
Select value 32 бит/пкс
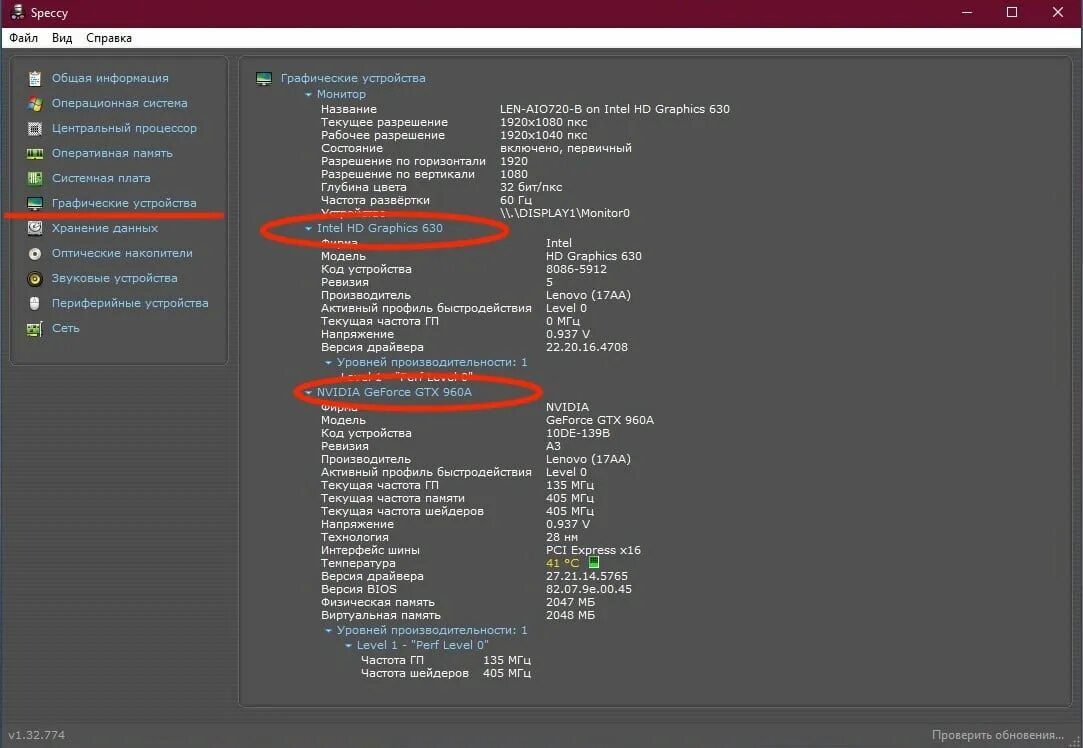pos(531,187)
